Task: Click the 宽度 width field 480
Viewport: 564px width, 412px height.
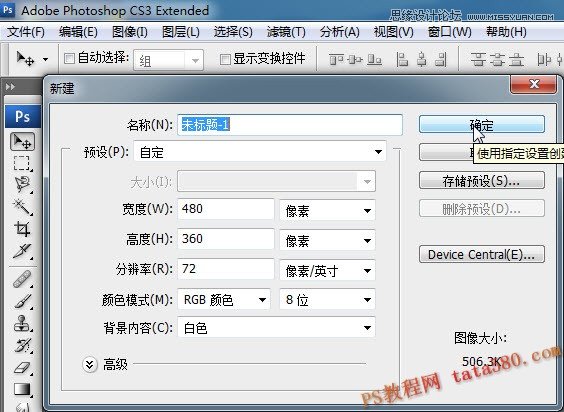Action: (x=226, y=209)
